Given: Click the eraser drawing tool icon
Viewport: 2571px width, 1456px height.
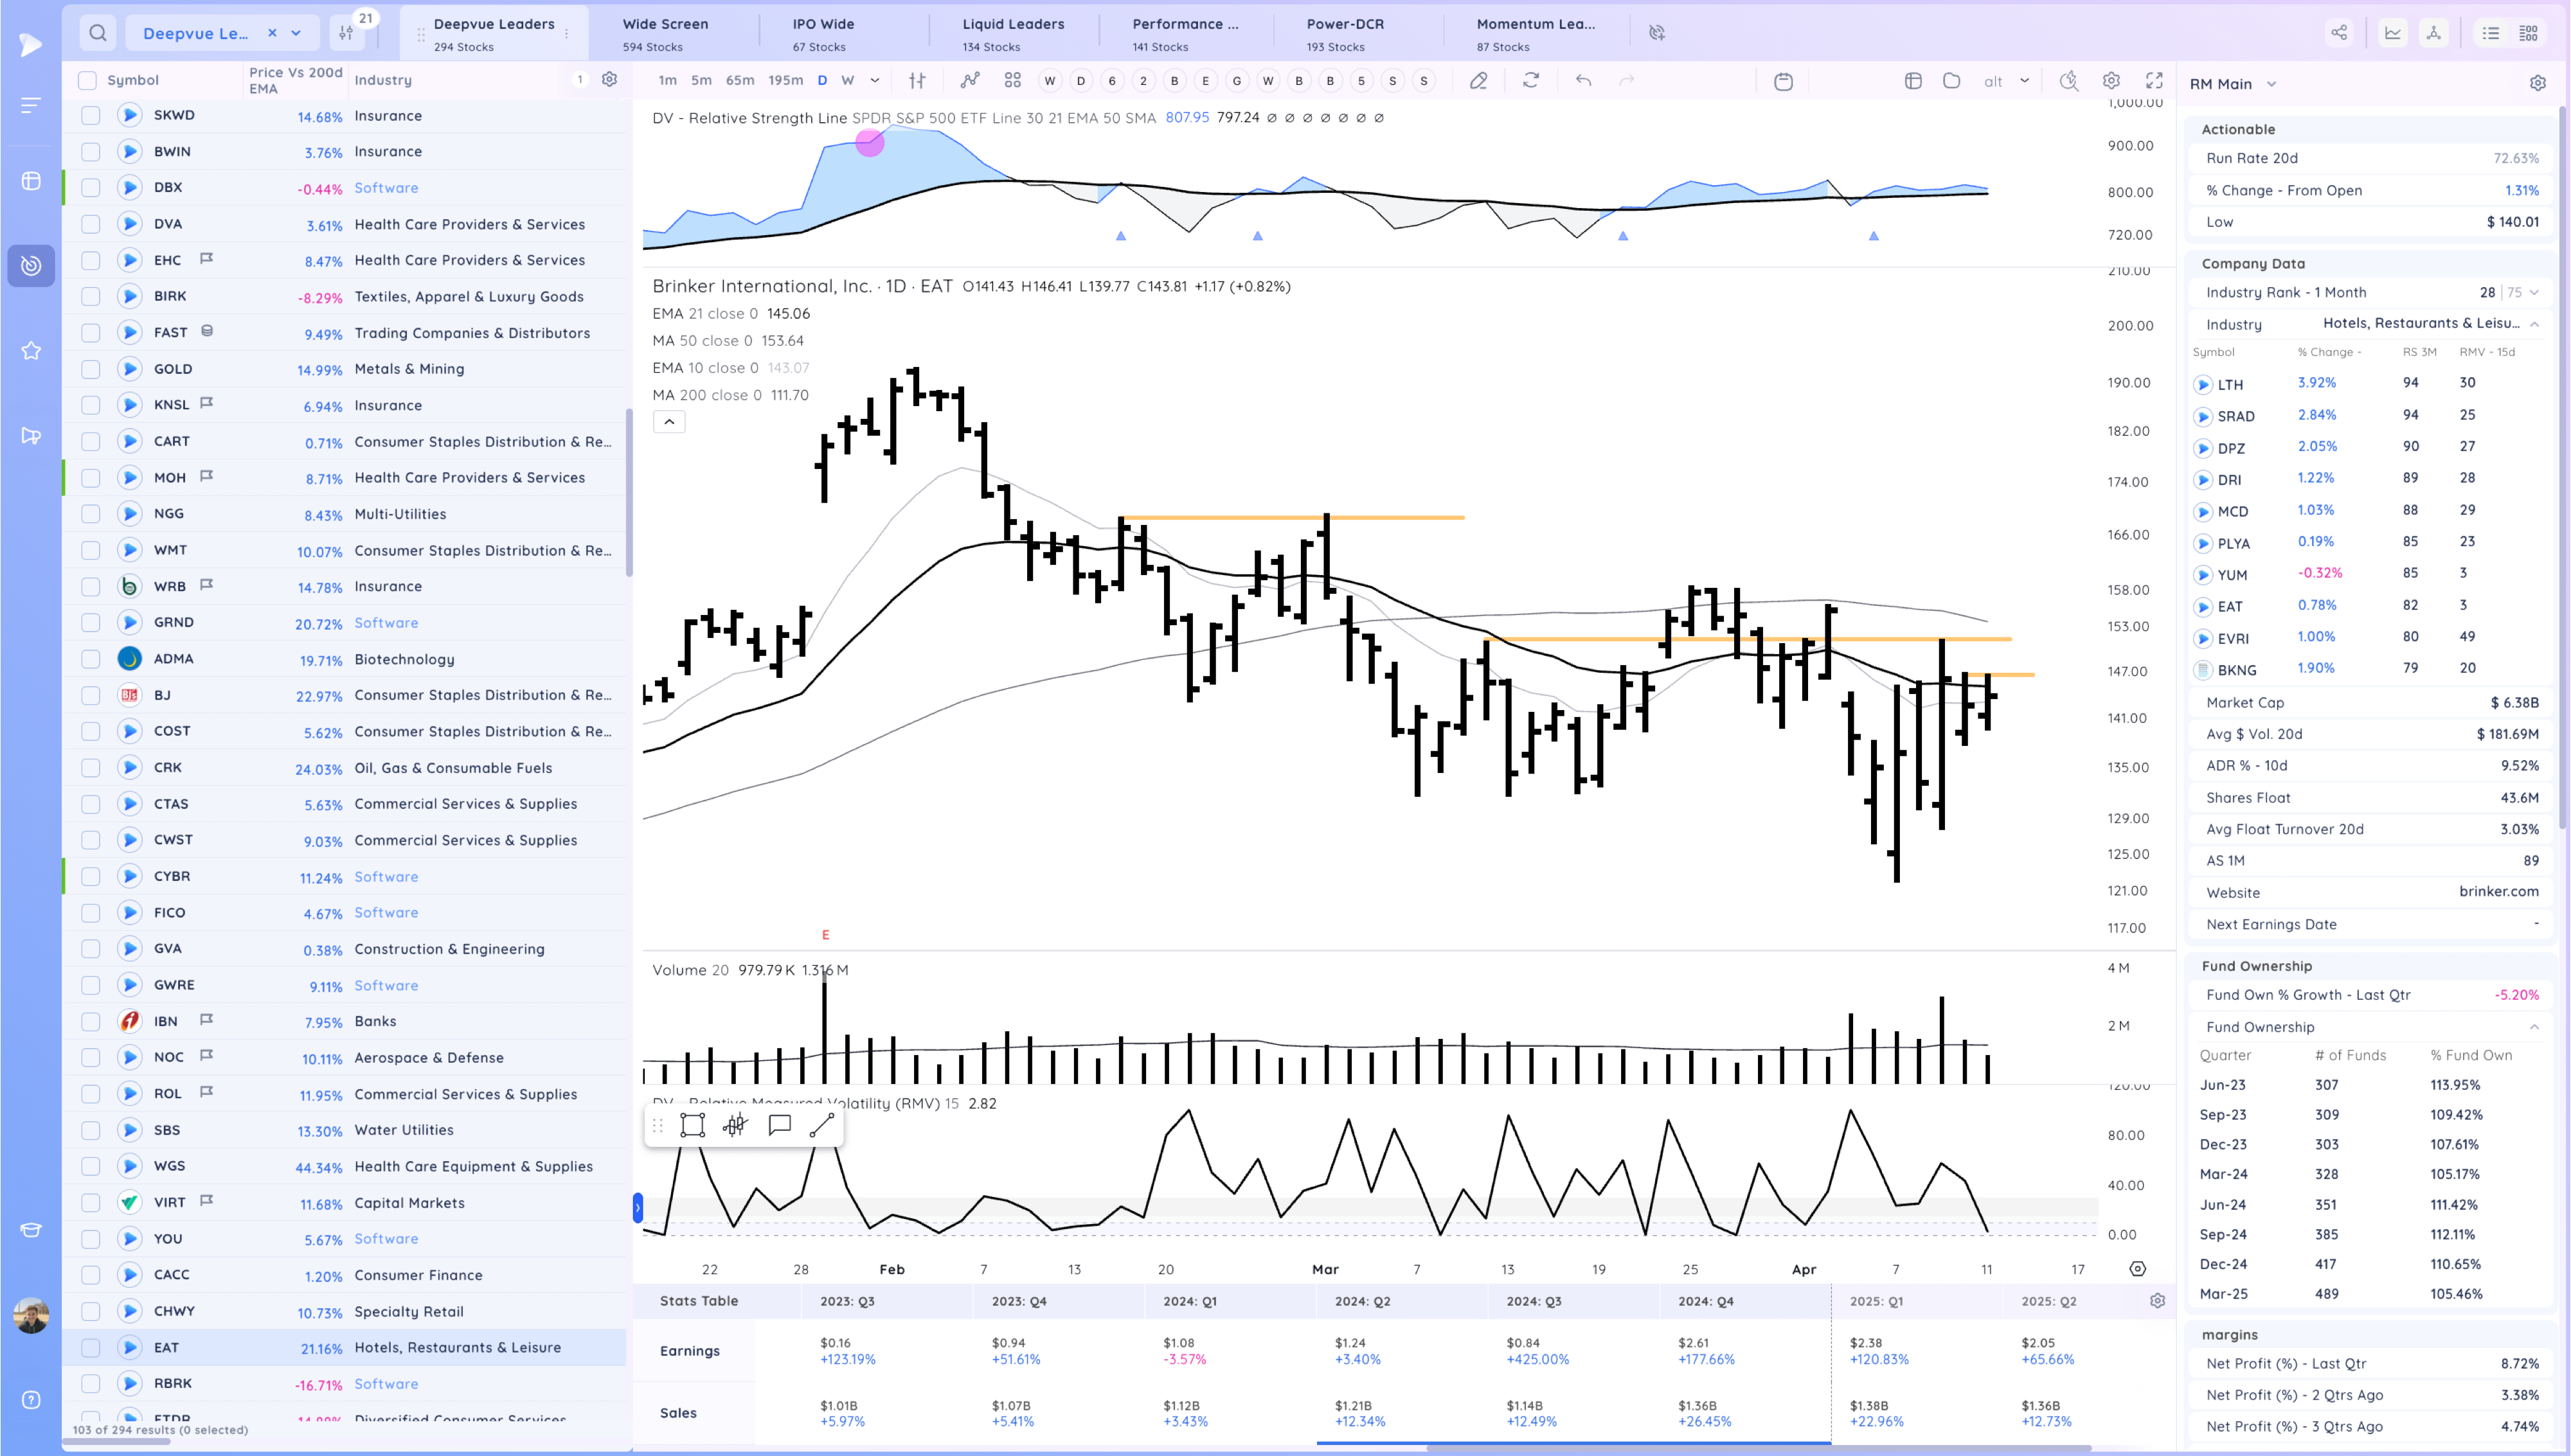Looking at the screenshot, I should [1478, 80].
